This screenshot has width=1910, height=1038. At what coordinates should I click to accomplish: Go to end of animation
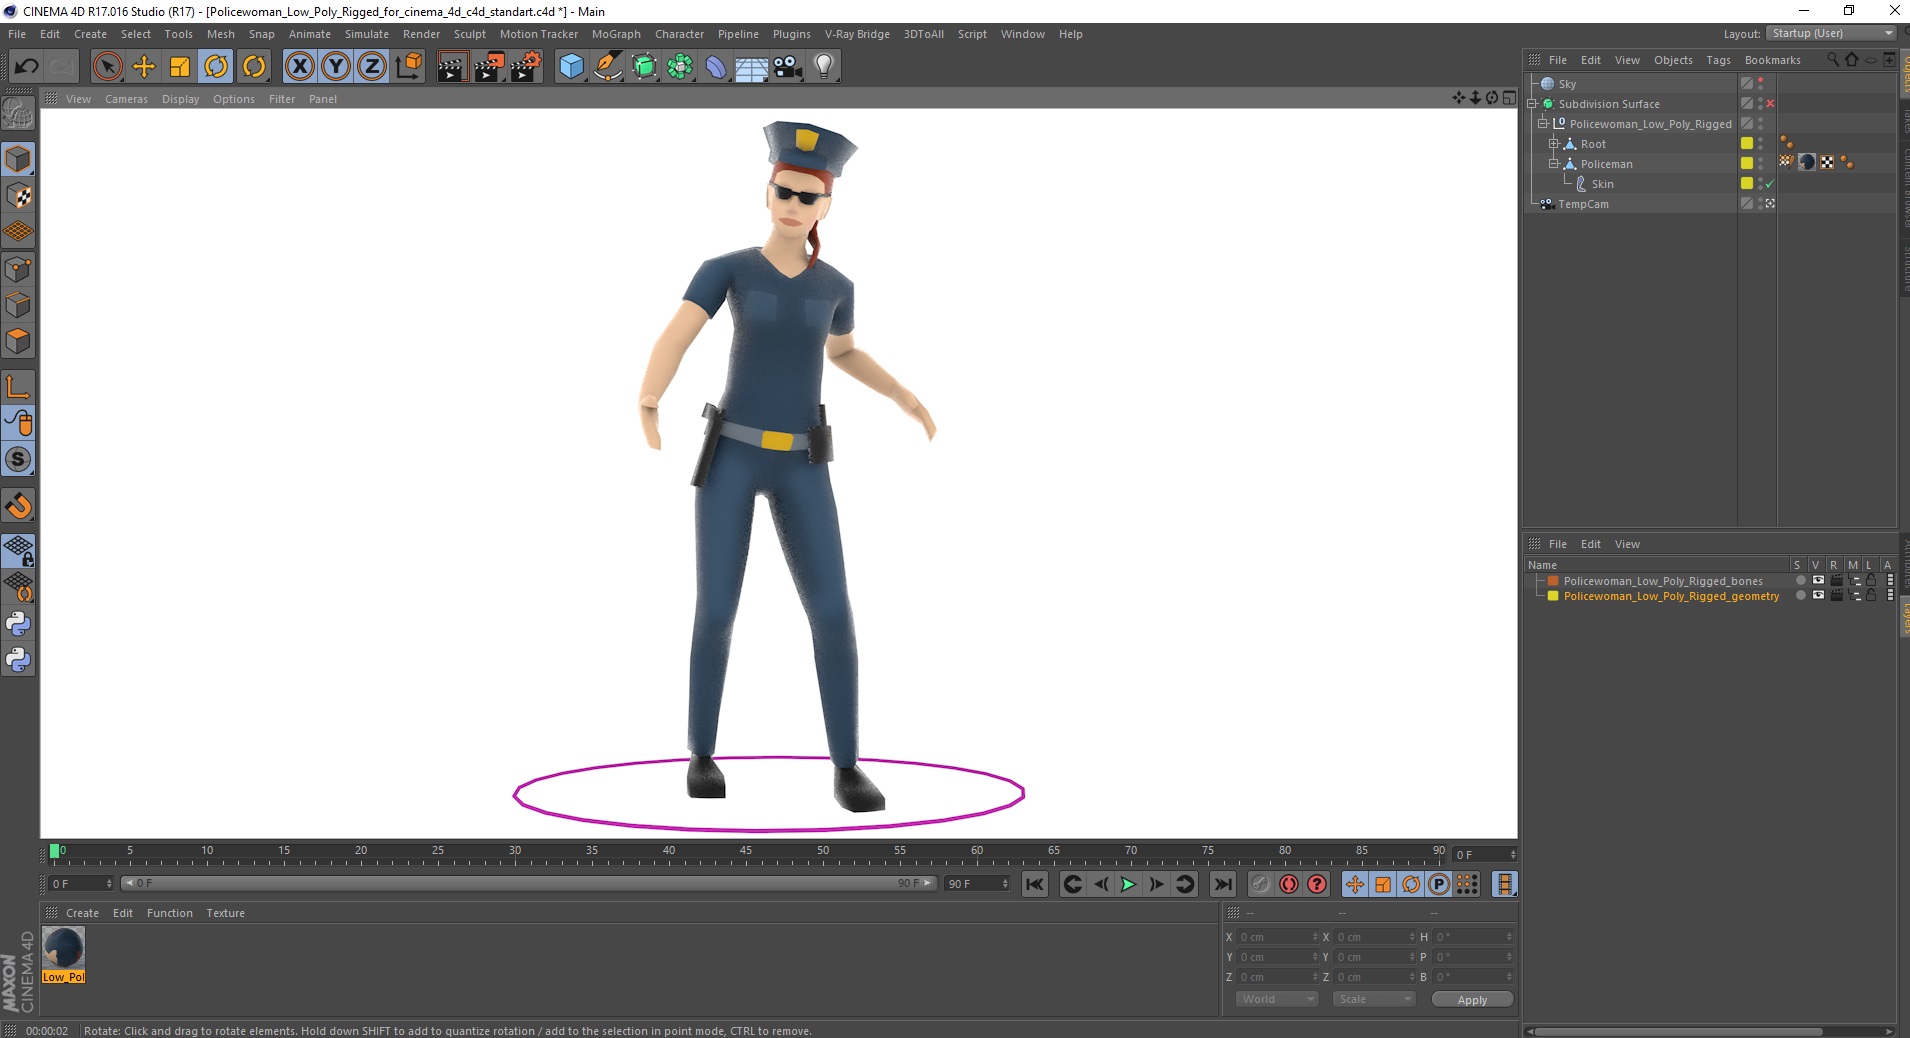click(1222, 884)
